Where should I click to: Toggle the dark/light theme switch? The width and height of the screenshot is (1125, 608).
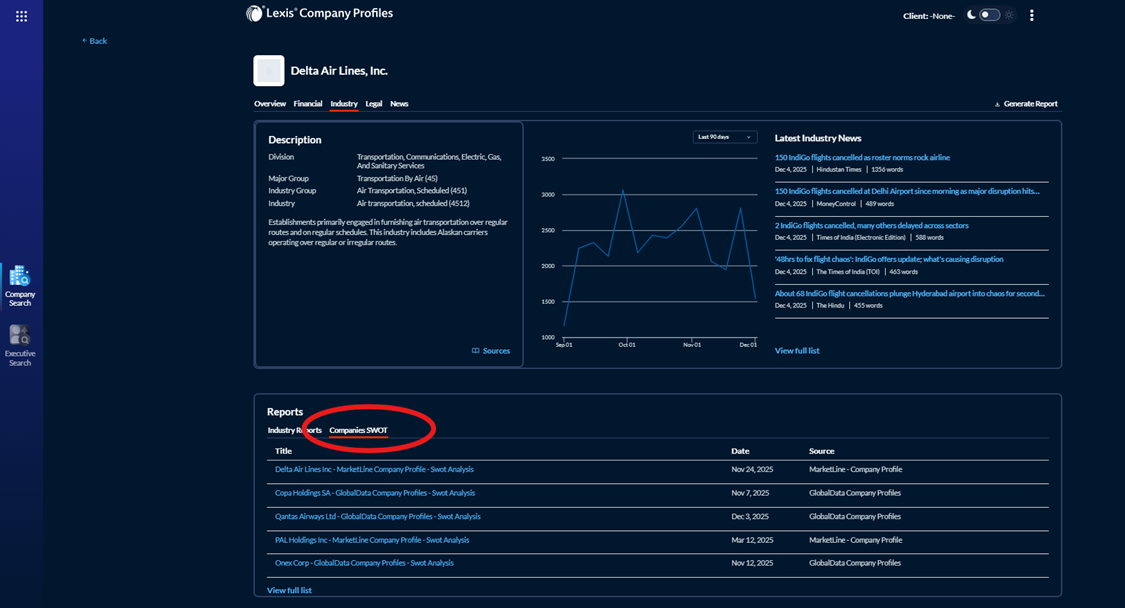tap(989, 15)
